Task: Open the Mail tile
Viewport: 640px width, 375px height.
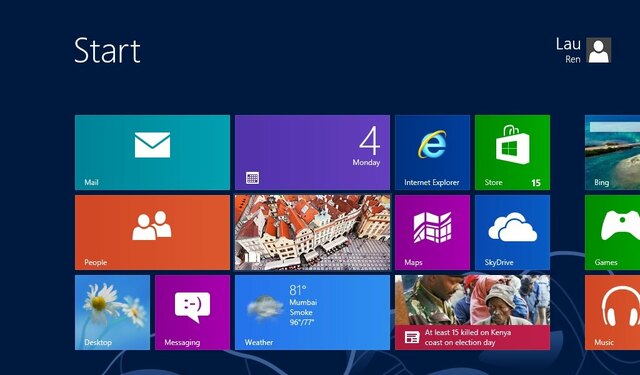Action: click(152, 152)
